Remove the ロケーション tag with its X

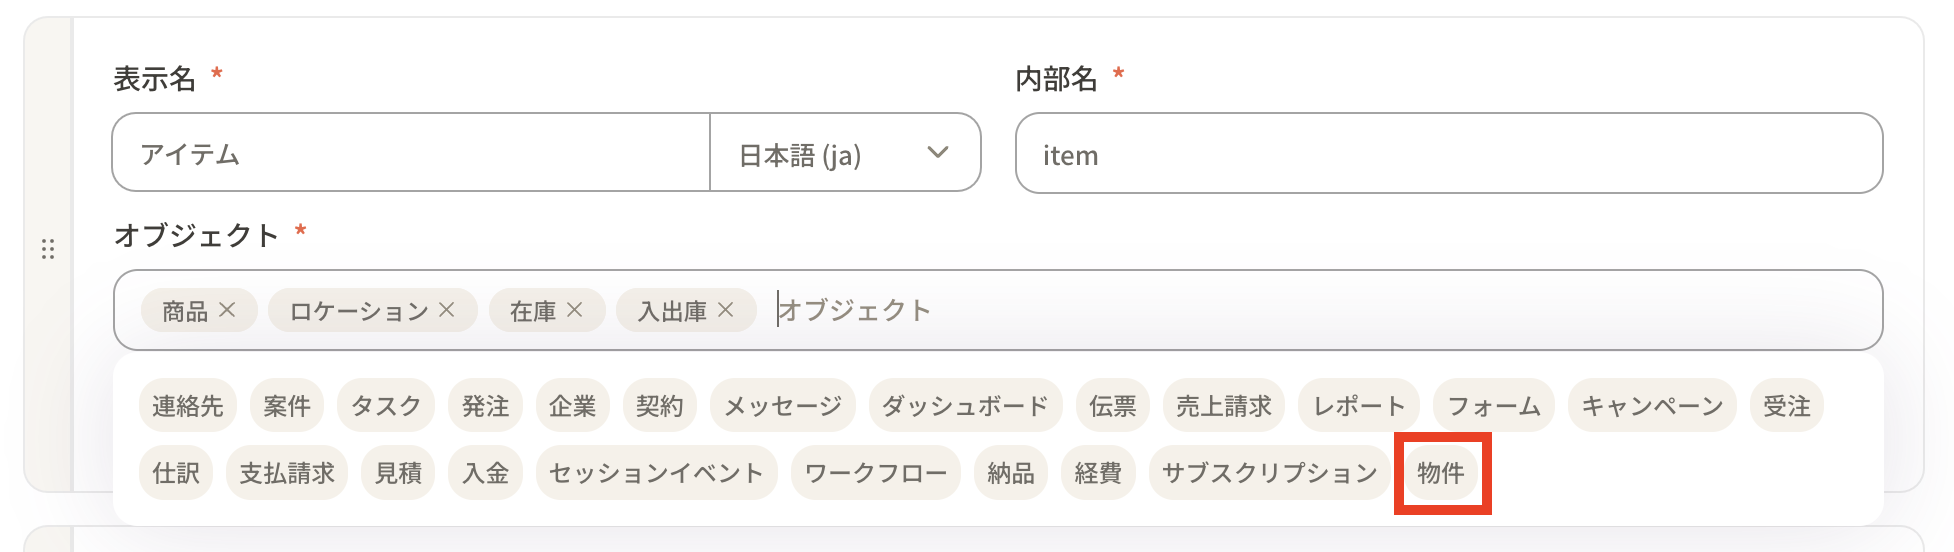[446, 310]
